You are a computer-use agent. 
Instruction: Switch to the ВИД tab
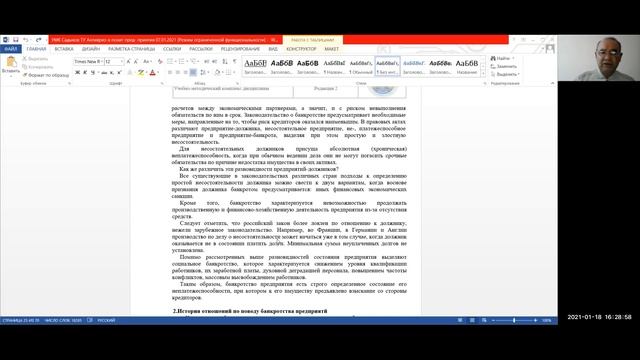(x=273, y=49)
